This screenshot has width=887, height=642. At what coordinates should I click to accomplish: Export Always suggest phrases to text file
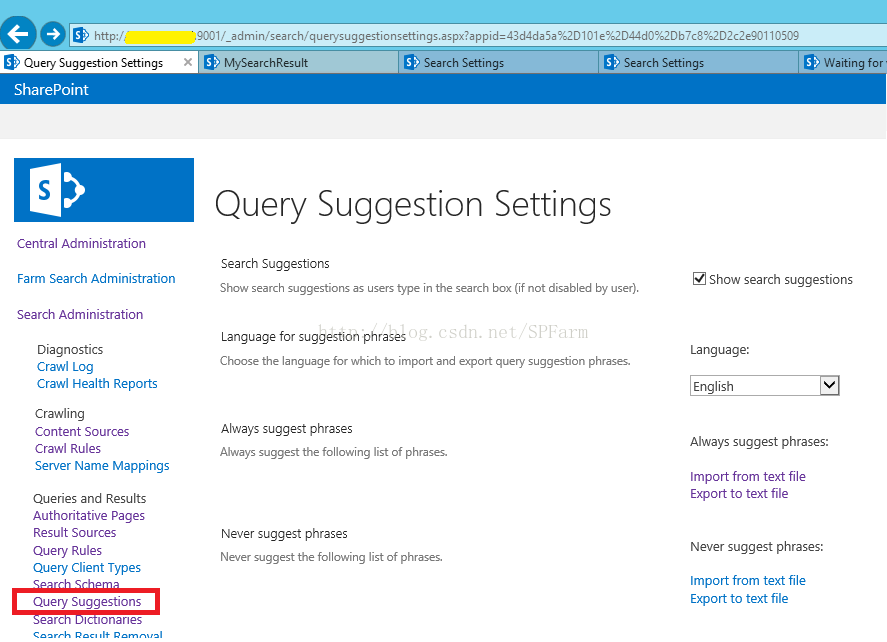[739, 494]
